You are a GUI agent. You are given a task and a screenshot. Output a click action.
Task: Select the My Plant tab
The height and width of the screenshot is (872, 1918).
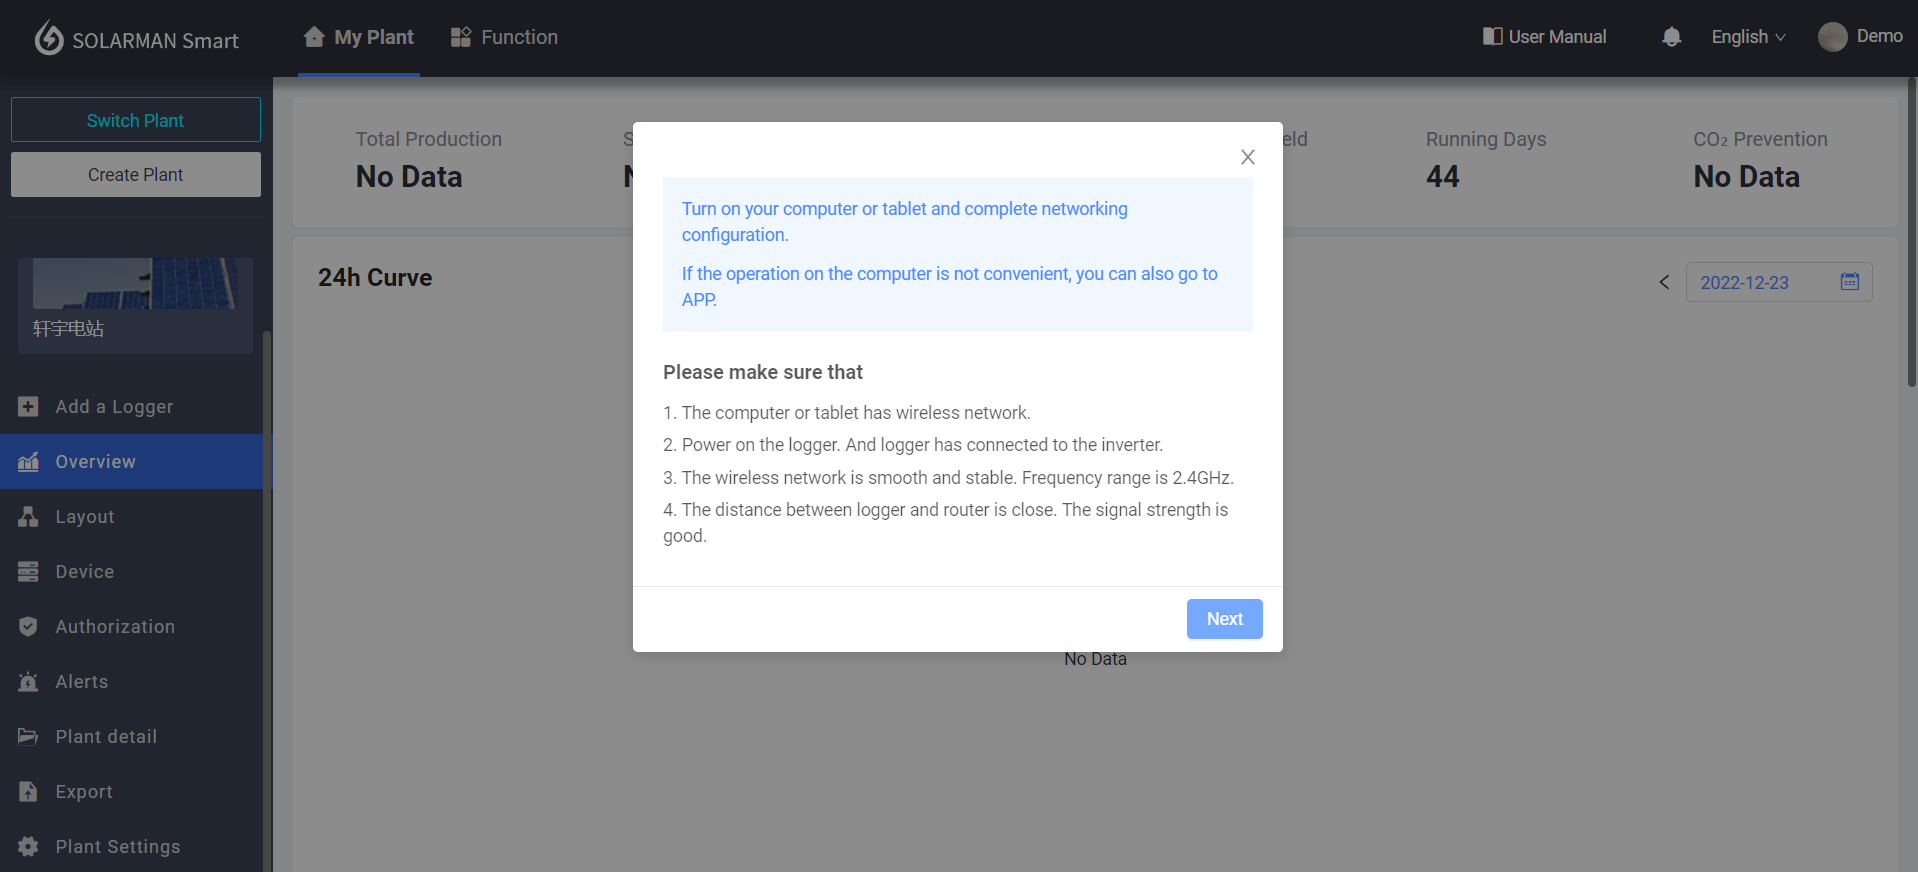359,37
